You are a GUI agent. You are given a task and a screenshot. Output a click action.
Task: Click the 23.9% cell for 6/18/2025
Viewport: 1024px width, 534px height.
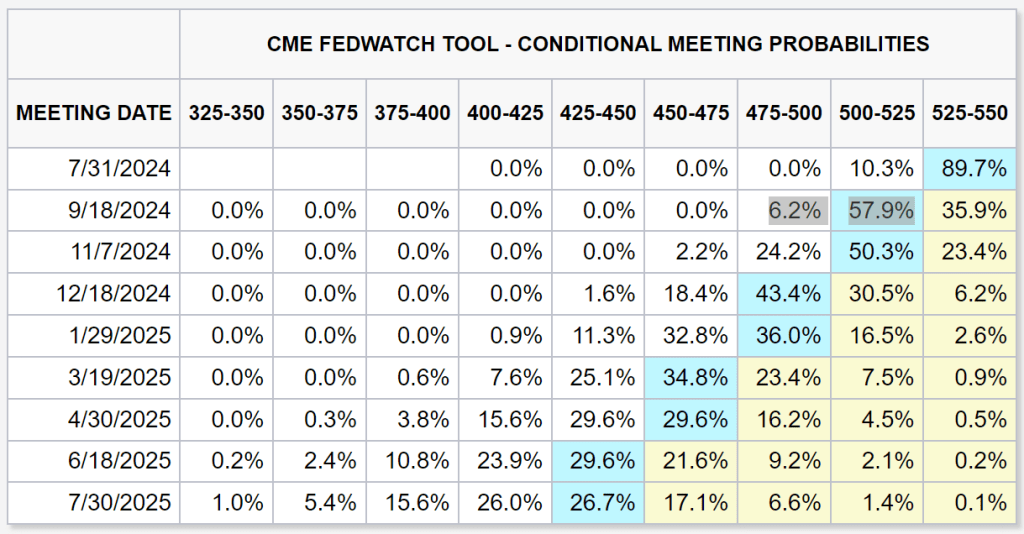point(505,461)
